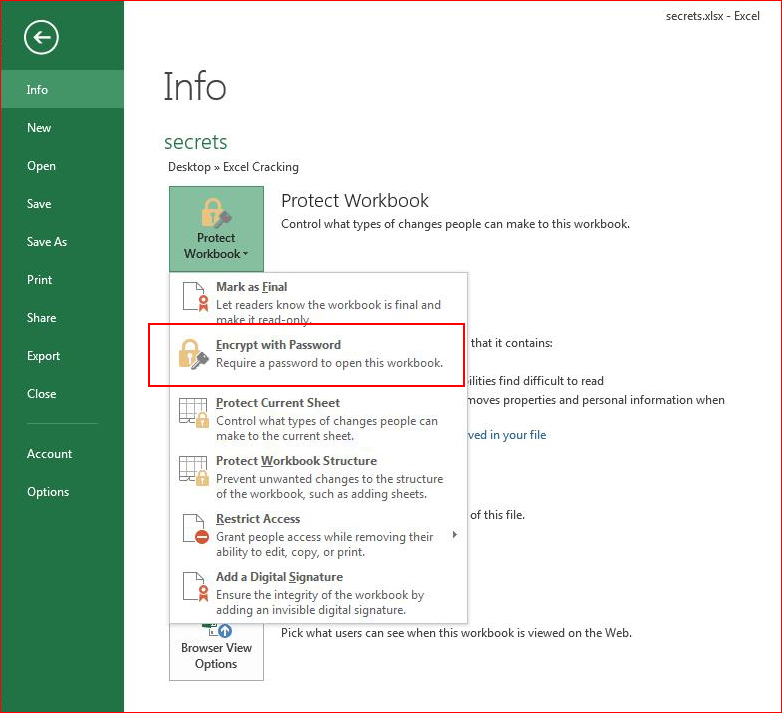Click the 'Info' page heading
This screenshot has width=782, height=713.
(x=195, y=86)
